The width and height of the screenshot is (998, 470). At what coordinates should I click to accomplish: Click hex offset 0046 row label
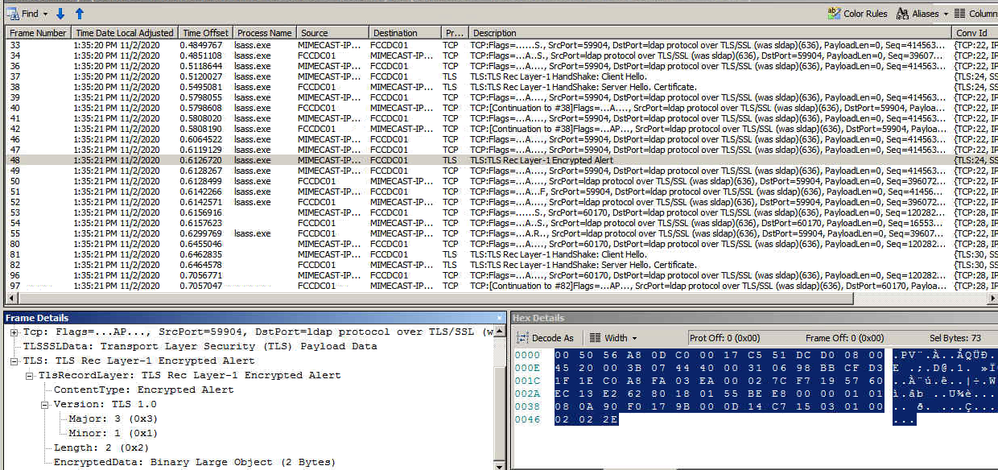click(x=526, y=420)
